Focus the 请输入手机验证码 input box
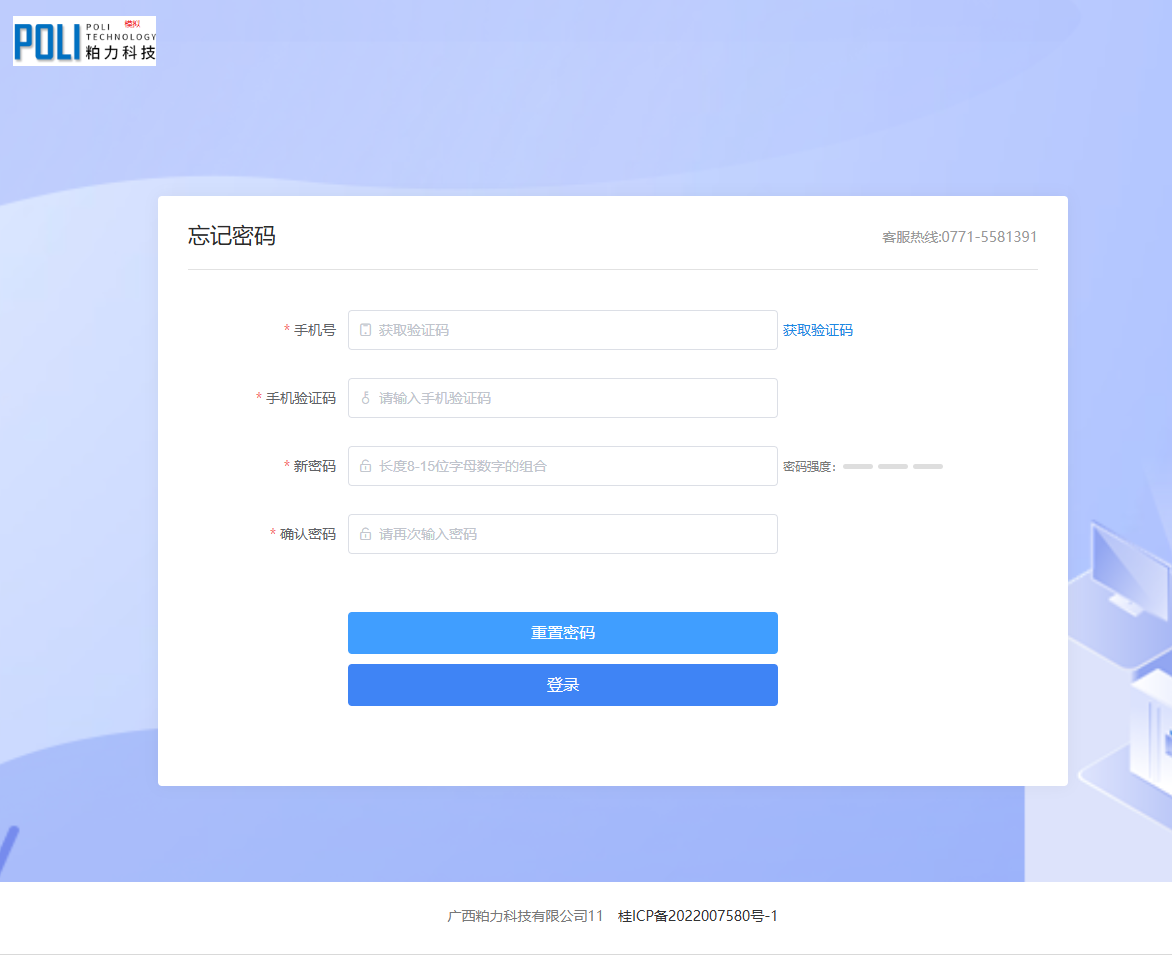Screen dimensions: 1172x955 (570, 398)
